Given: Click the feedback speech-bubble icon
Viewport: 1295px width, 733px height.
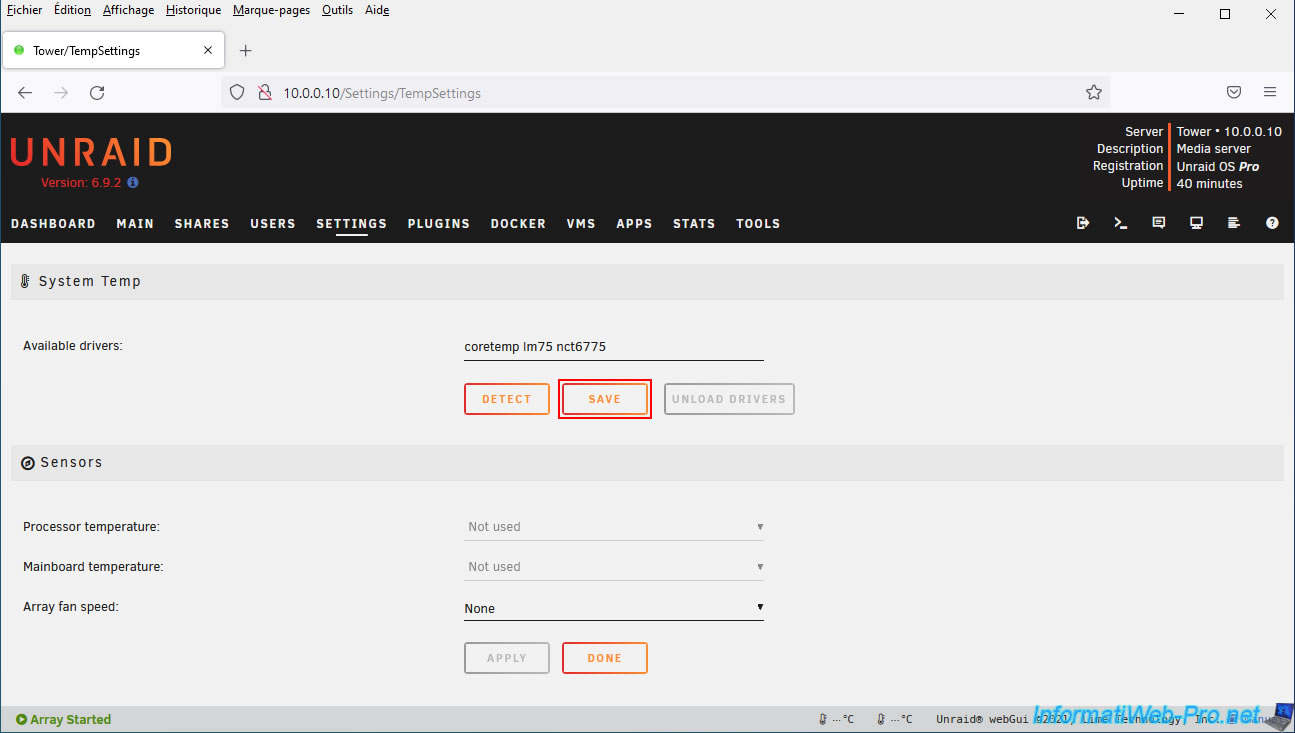Looking at the screenshot, I should (x=1158, y=223).
